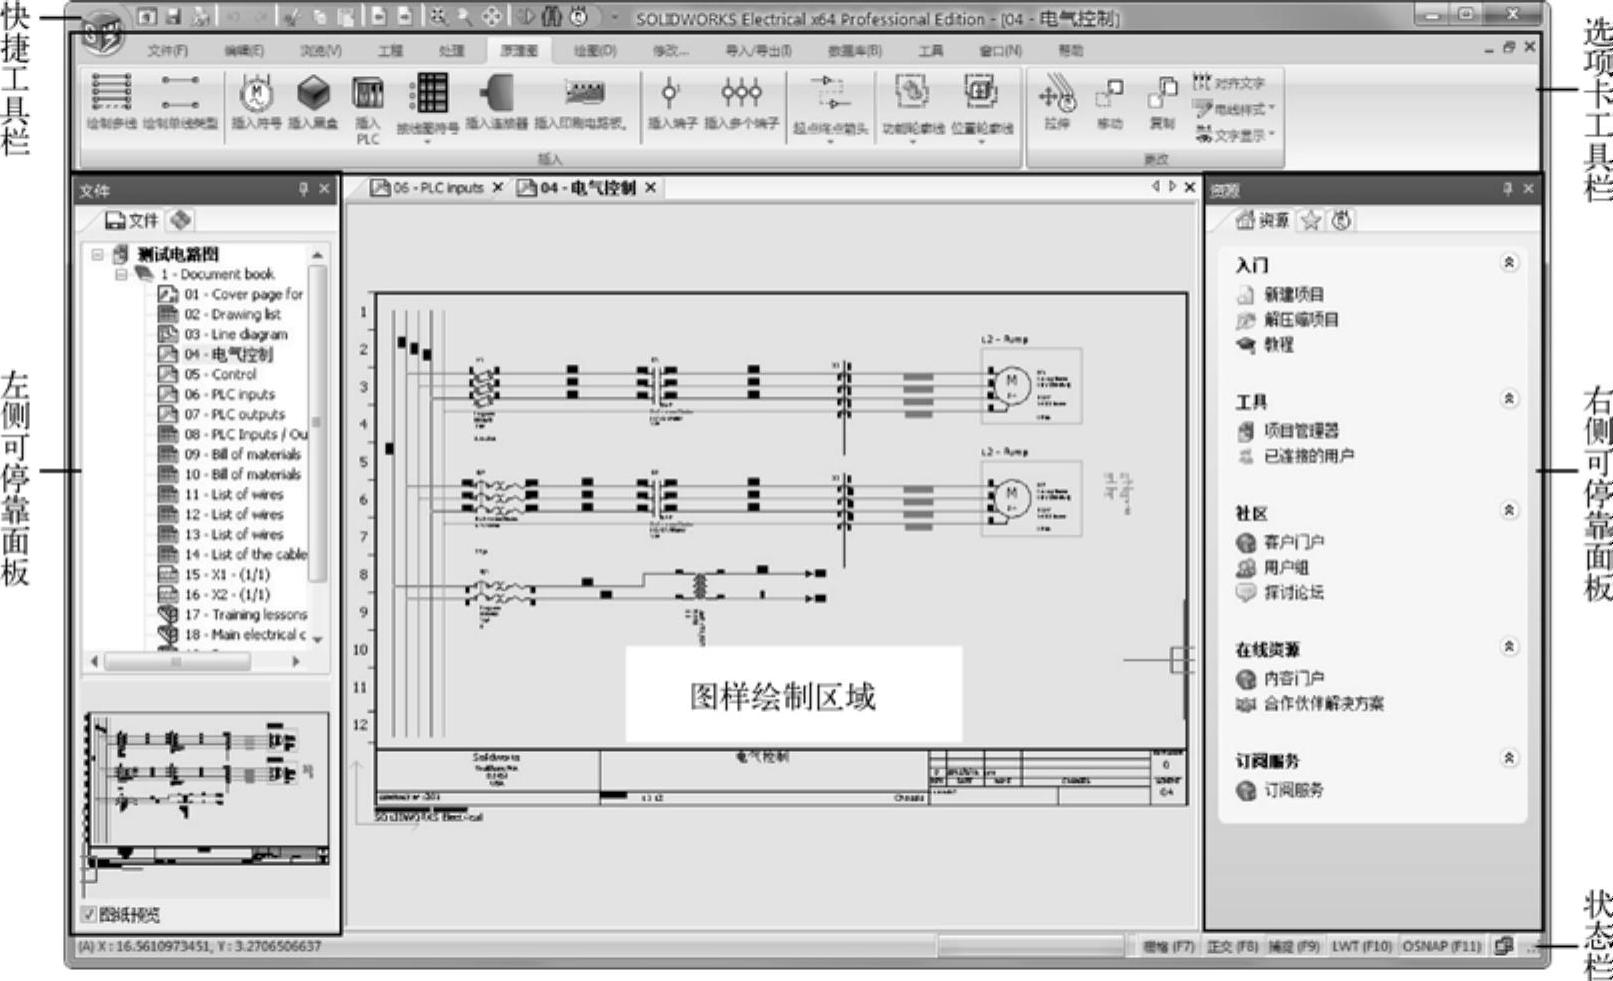This screenshot has width=1613, height=981.
Task: Toggle 正交 (F8) ortho mode
Action: (1232, 945)
